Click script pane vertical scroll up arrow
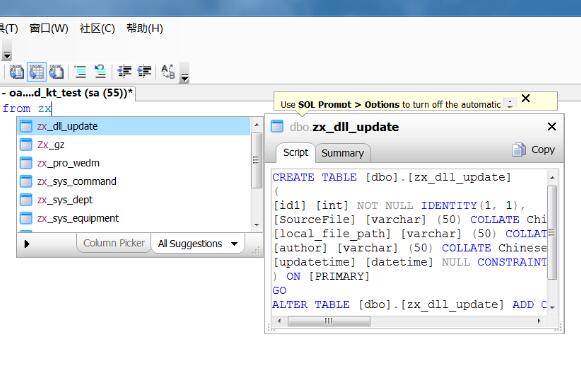 click(552, 177)
